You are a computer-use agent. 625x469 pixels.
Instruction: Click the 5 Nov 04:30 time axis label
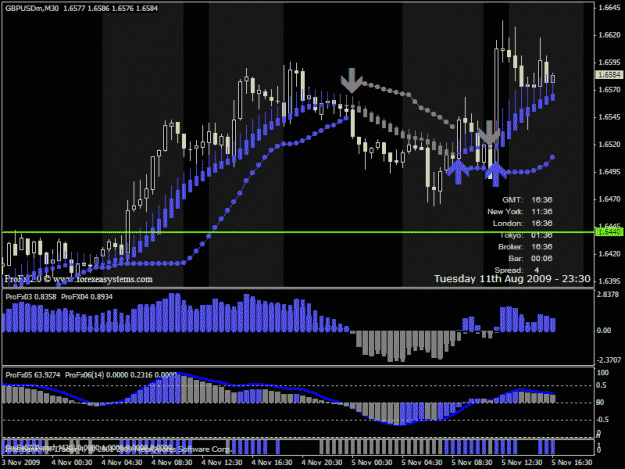422,463
